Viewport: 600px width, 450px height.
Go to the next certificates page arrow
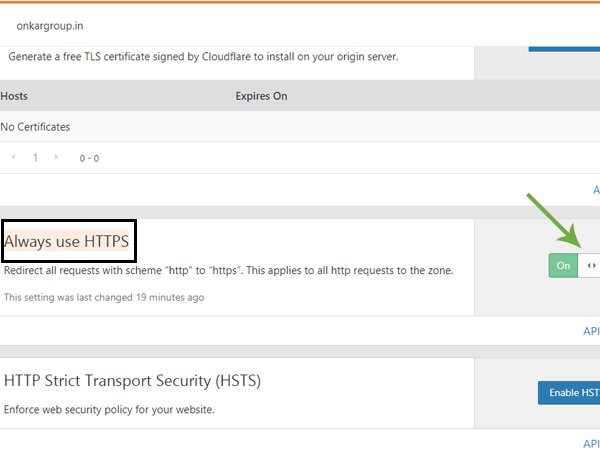coord(56,157)
